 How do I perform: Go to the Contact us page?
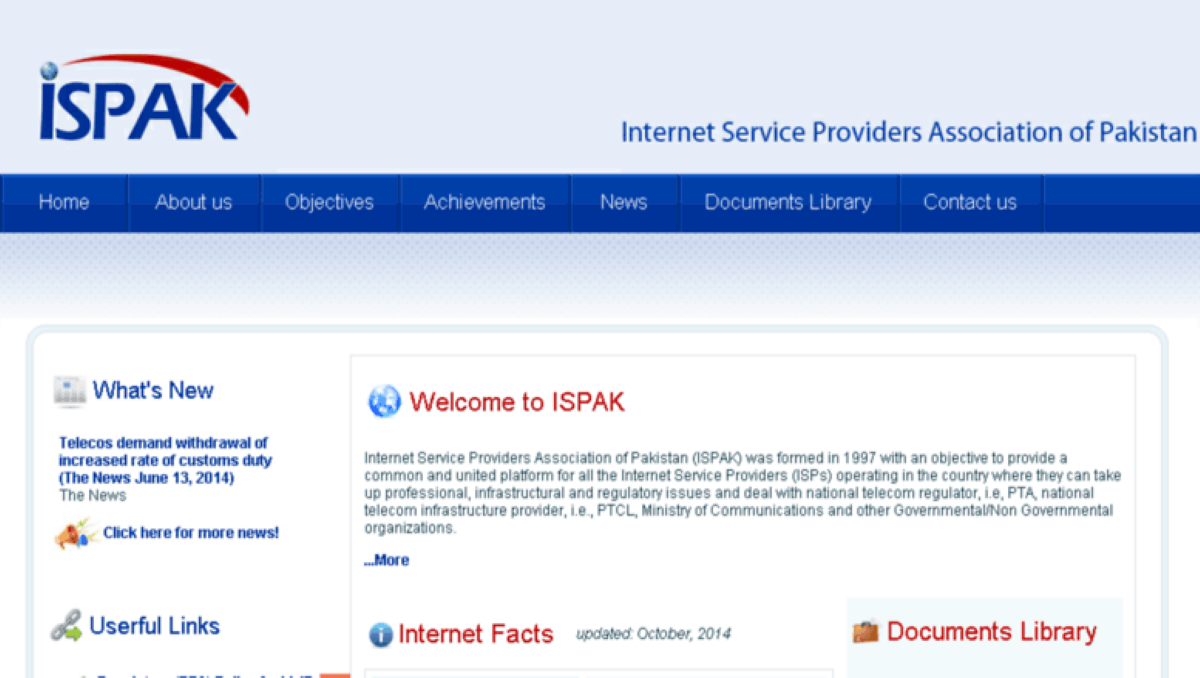[970, 202]
